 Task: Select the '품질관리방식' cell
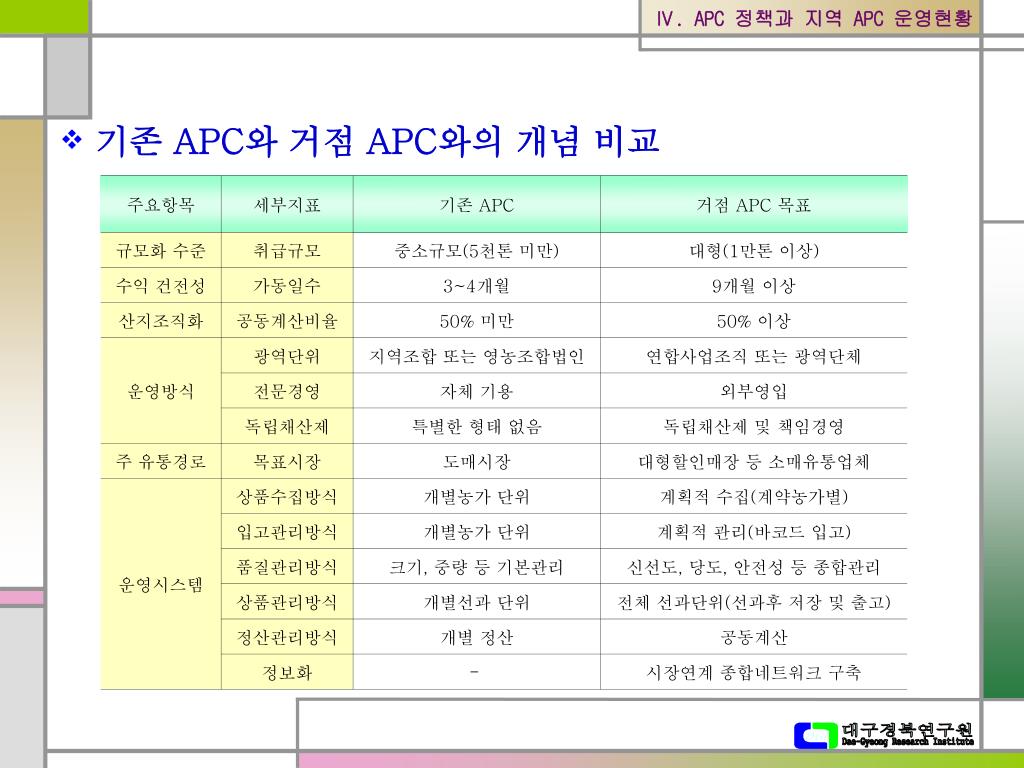287,567
